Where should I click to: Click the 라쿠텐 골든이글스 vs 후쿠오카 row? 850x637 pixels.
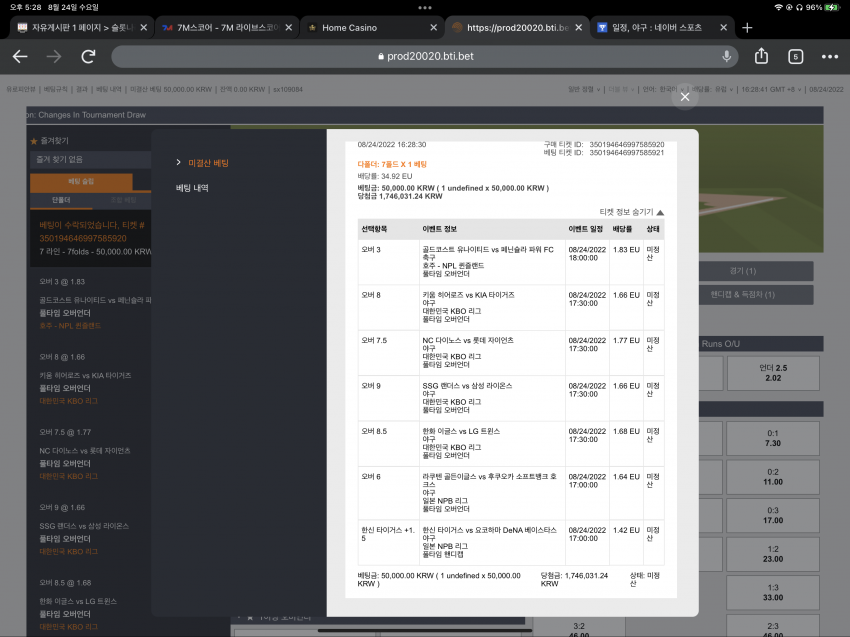pyautogui.click(x=511, y=493)
